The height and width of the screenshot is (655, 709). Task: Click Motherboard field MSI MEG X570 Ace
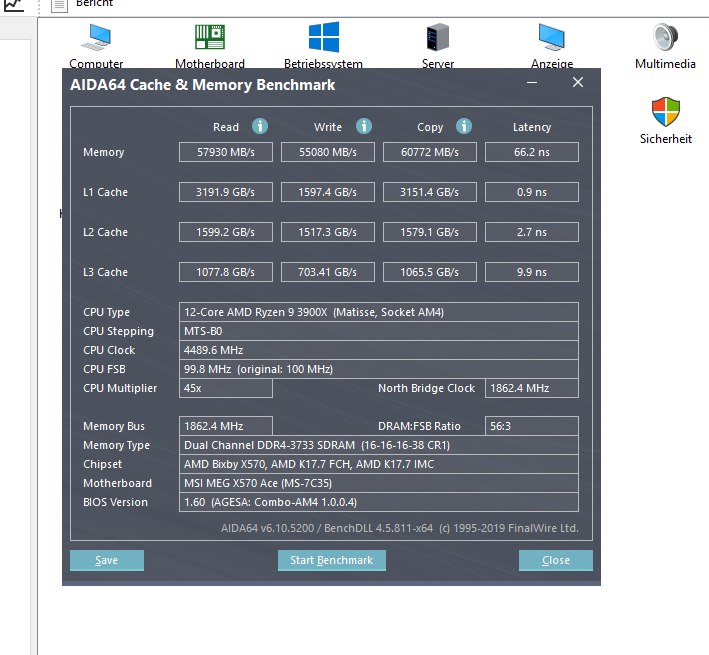pos(379,483)
